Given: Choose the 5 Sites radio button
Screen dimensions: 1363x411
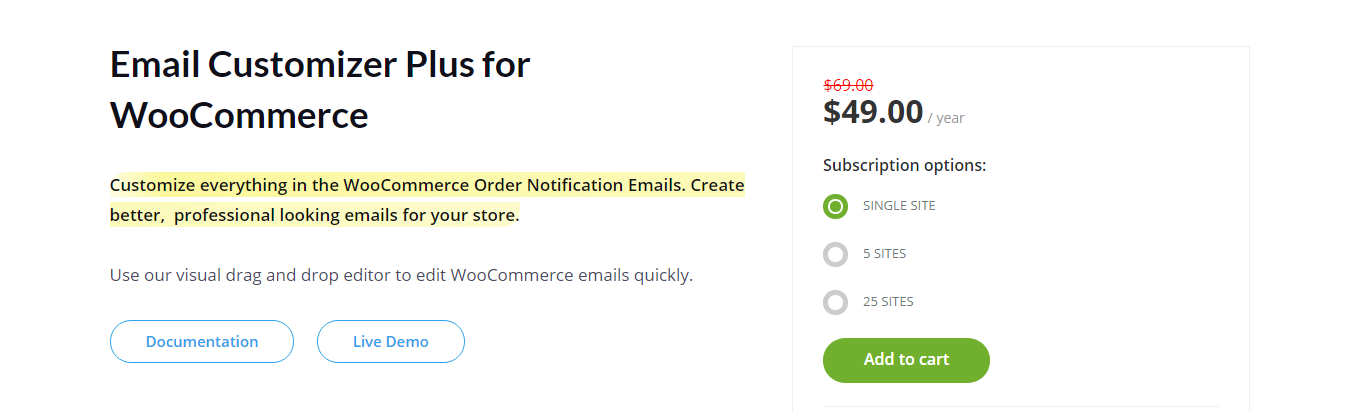Looking at the screenshot, I should point(835,254).
